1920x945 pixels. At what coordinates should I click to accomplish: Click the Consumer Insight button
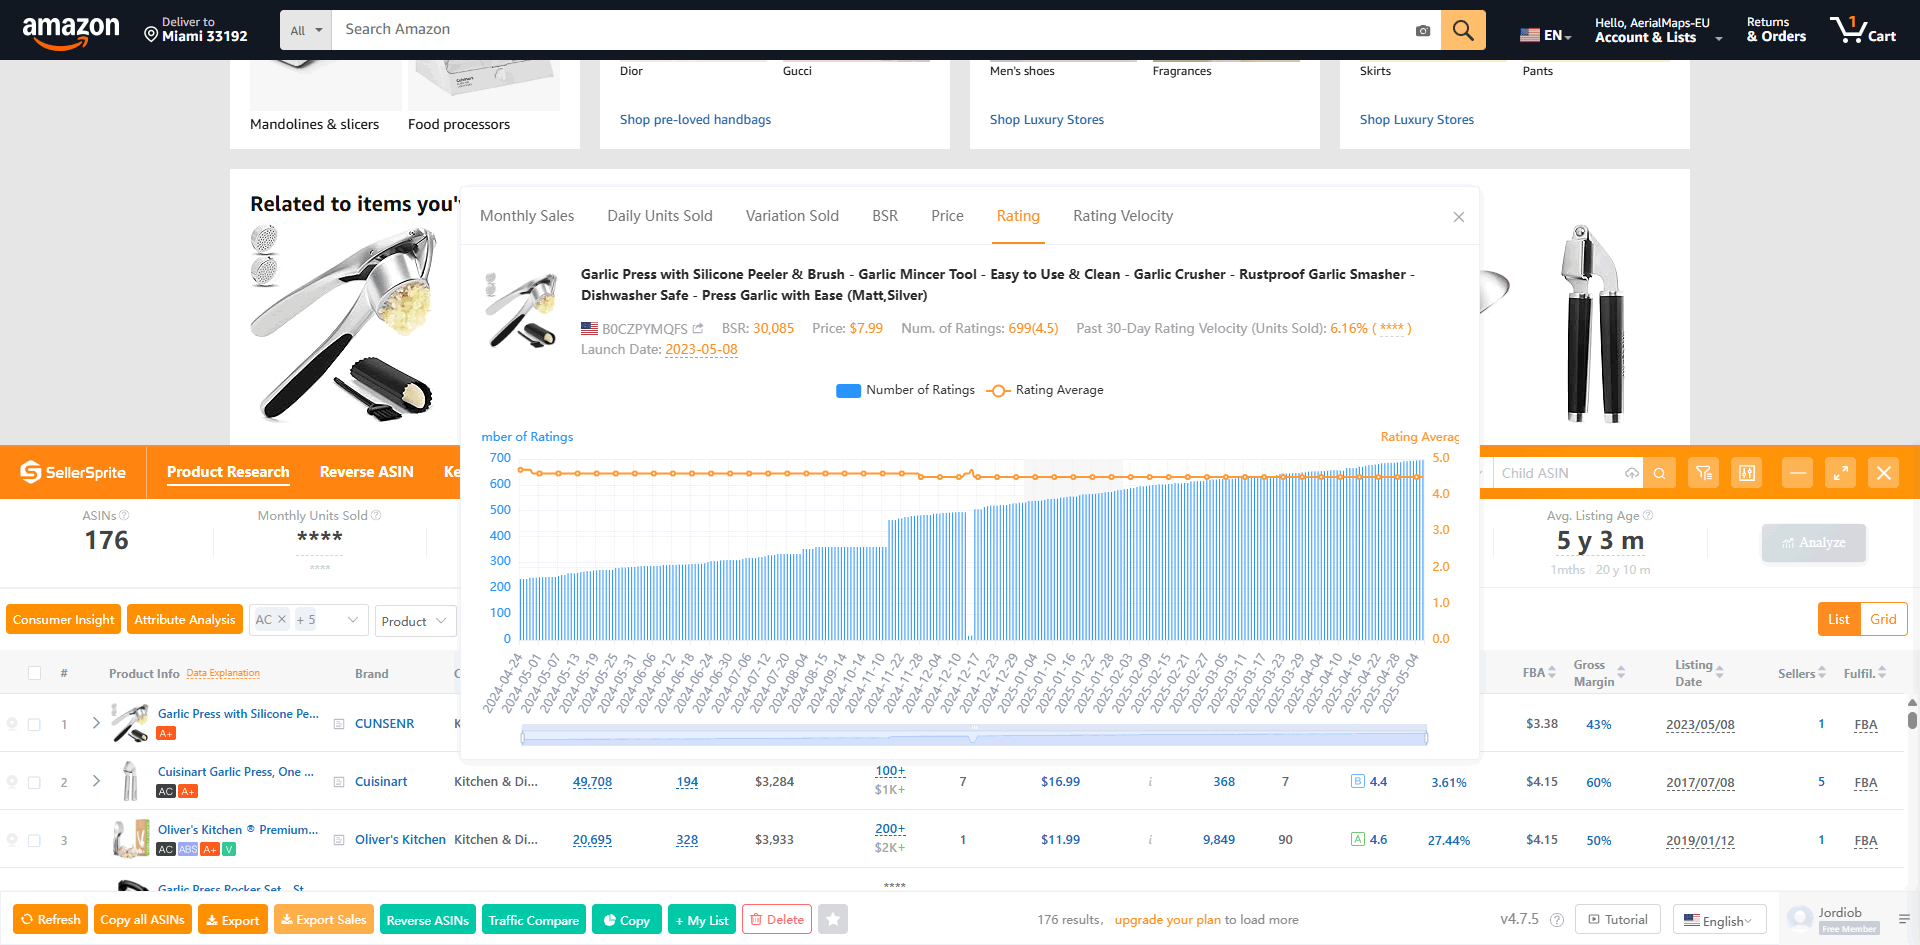(64, 619)
